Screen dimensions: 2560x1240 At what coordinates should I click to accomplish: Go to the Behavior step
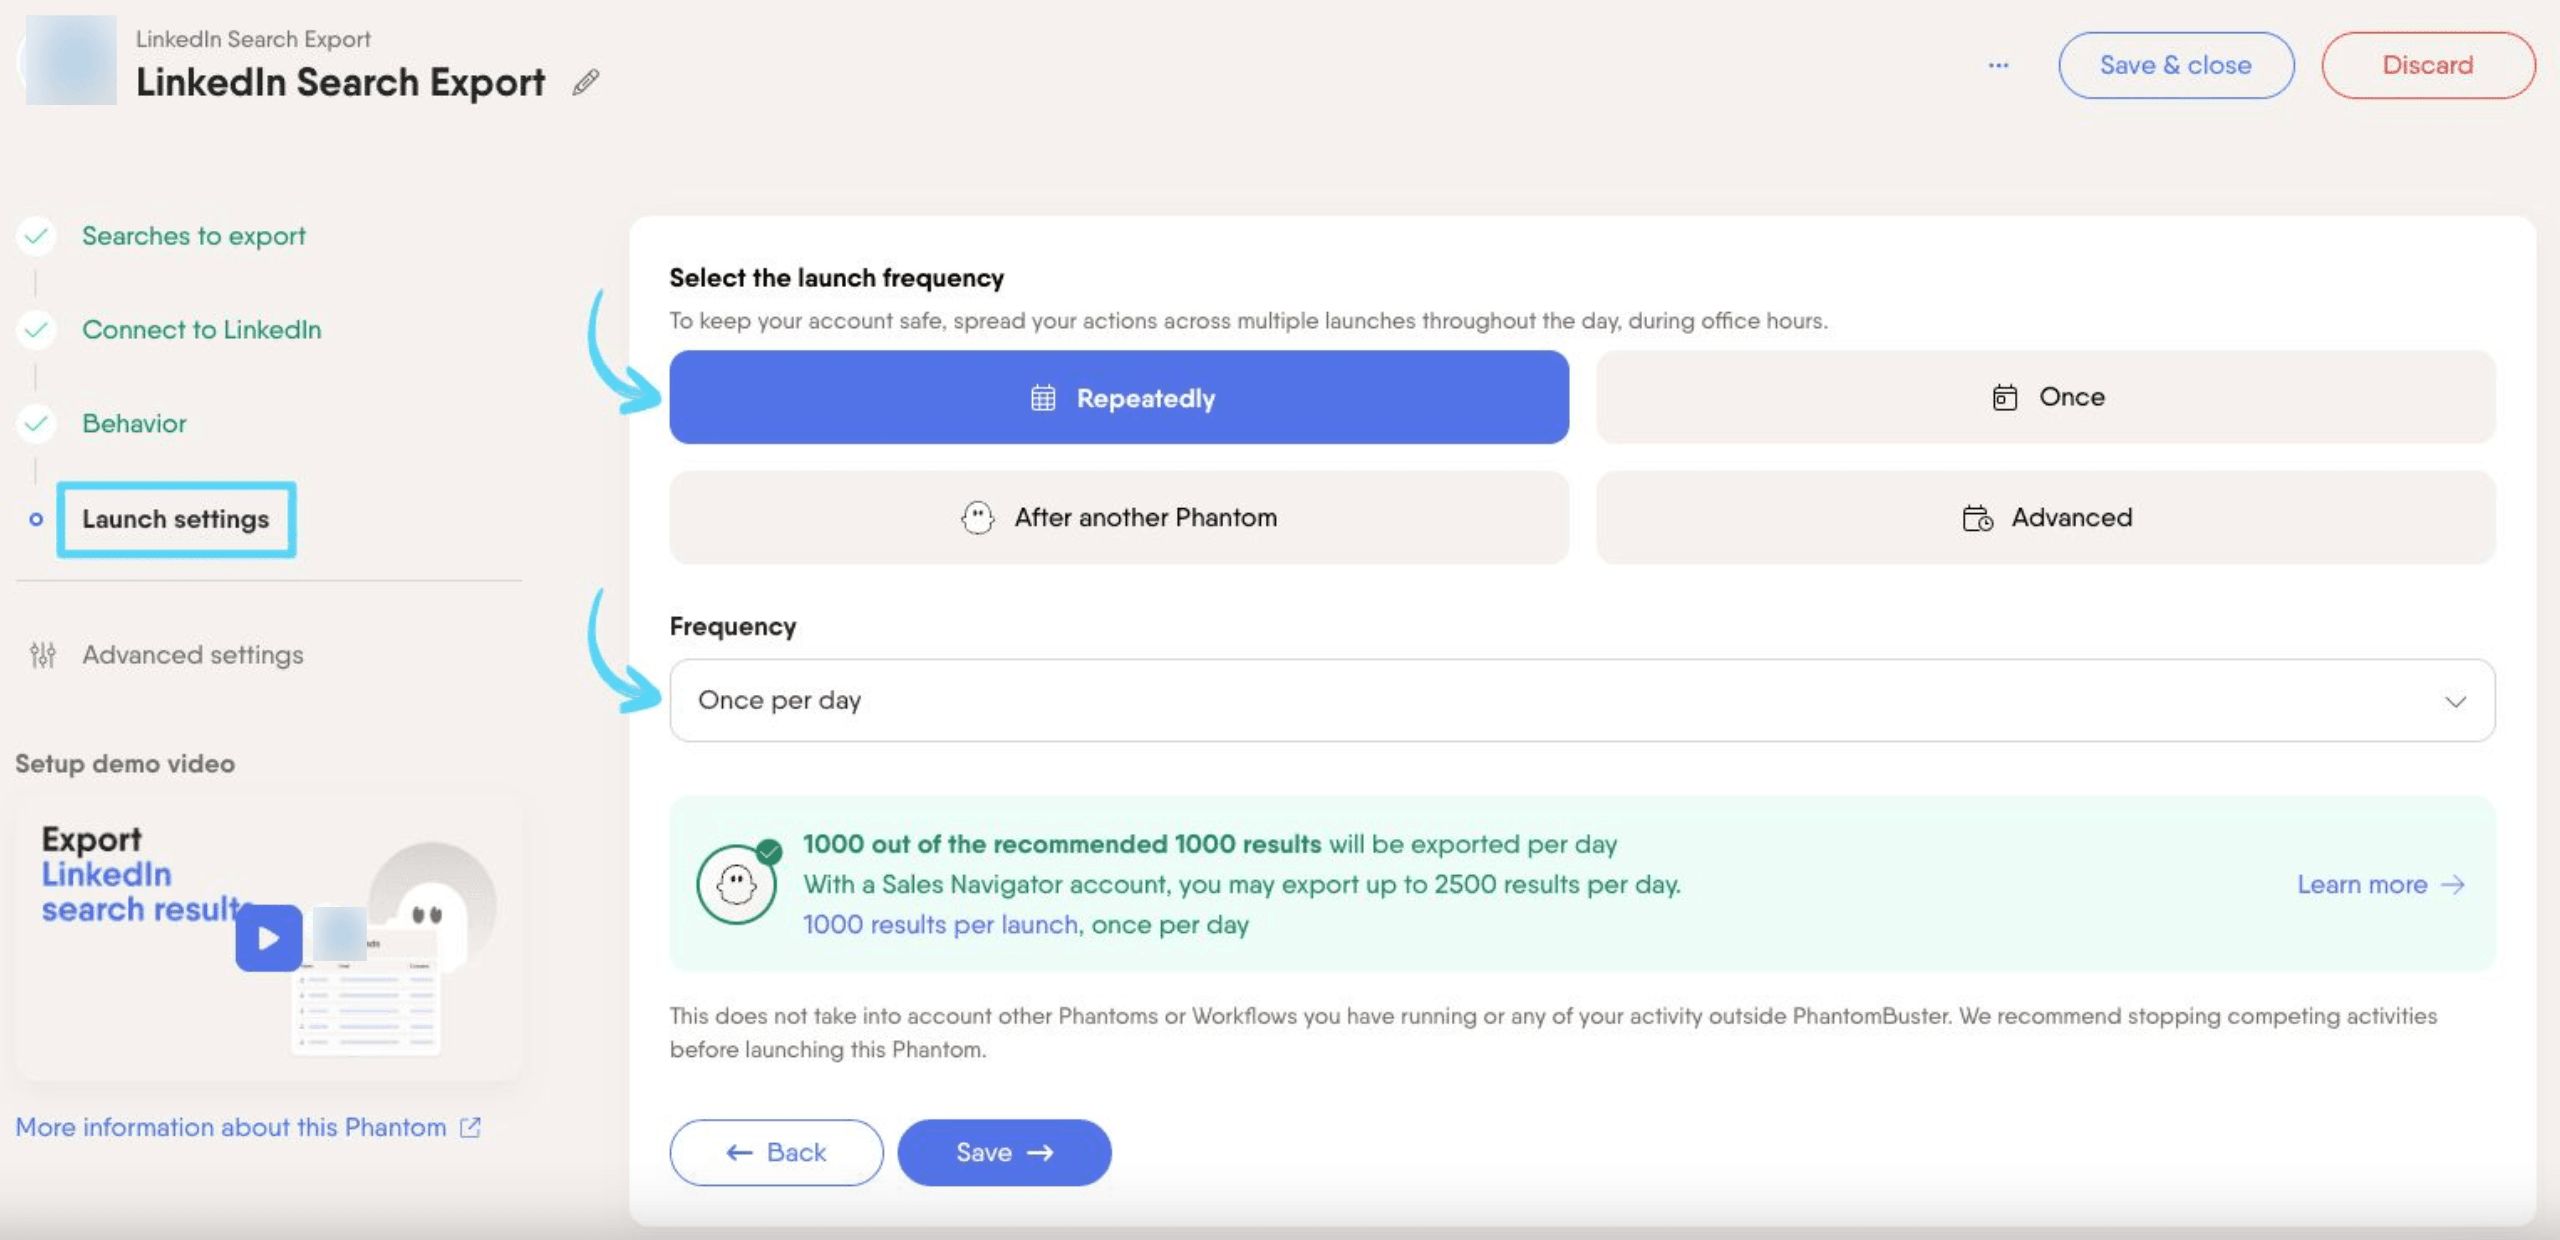134,424
